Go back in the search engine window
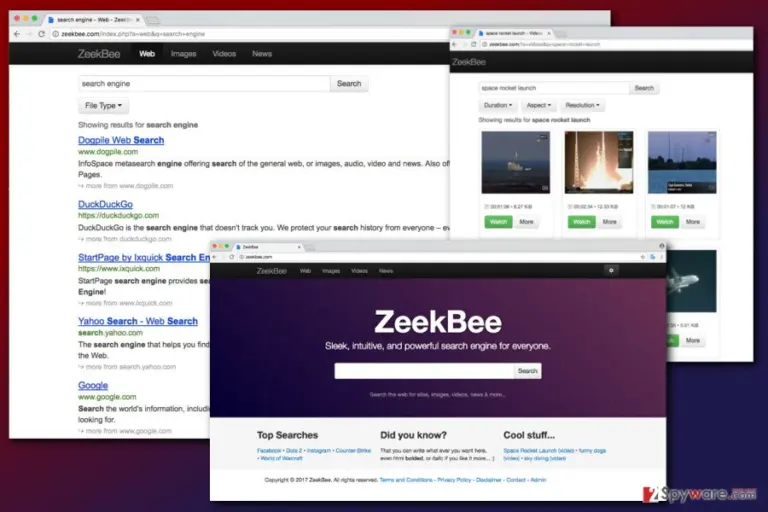The height and width of the screenshot is (512, 768). tap(17, 34)
